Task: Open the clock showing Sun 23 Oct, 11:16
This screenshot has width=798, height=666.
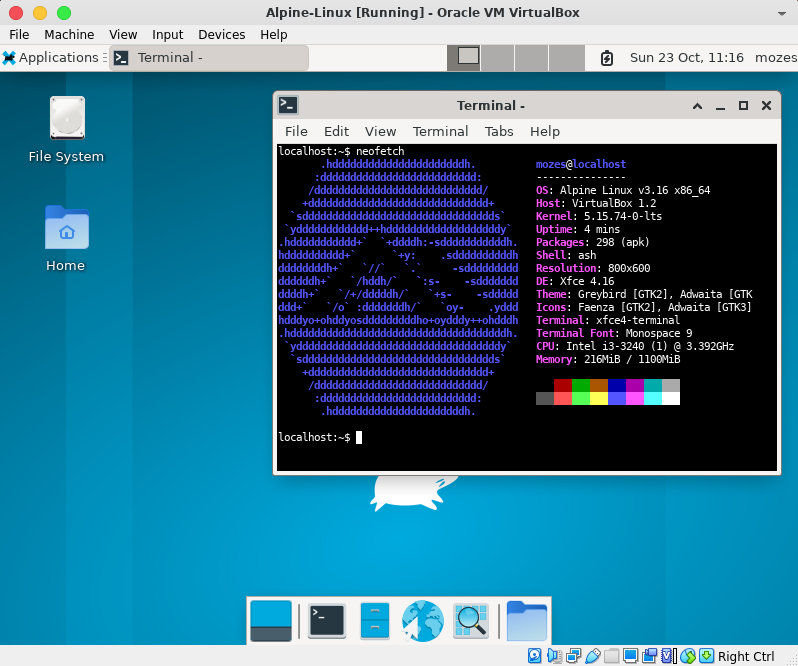Action: coord(687,57)
